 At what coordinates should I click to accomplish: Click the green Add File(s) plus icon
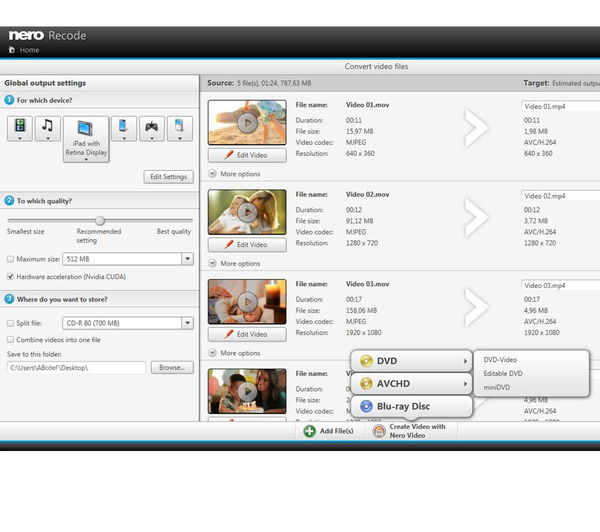tap(309, 431)
